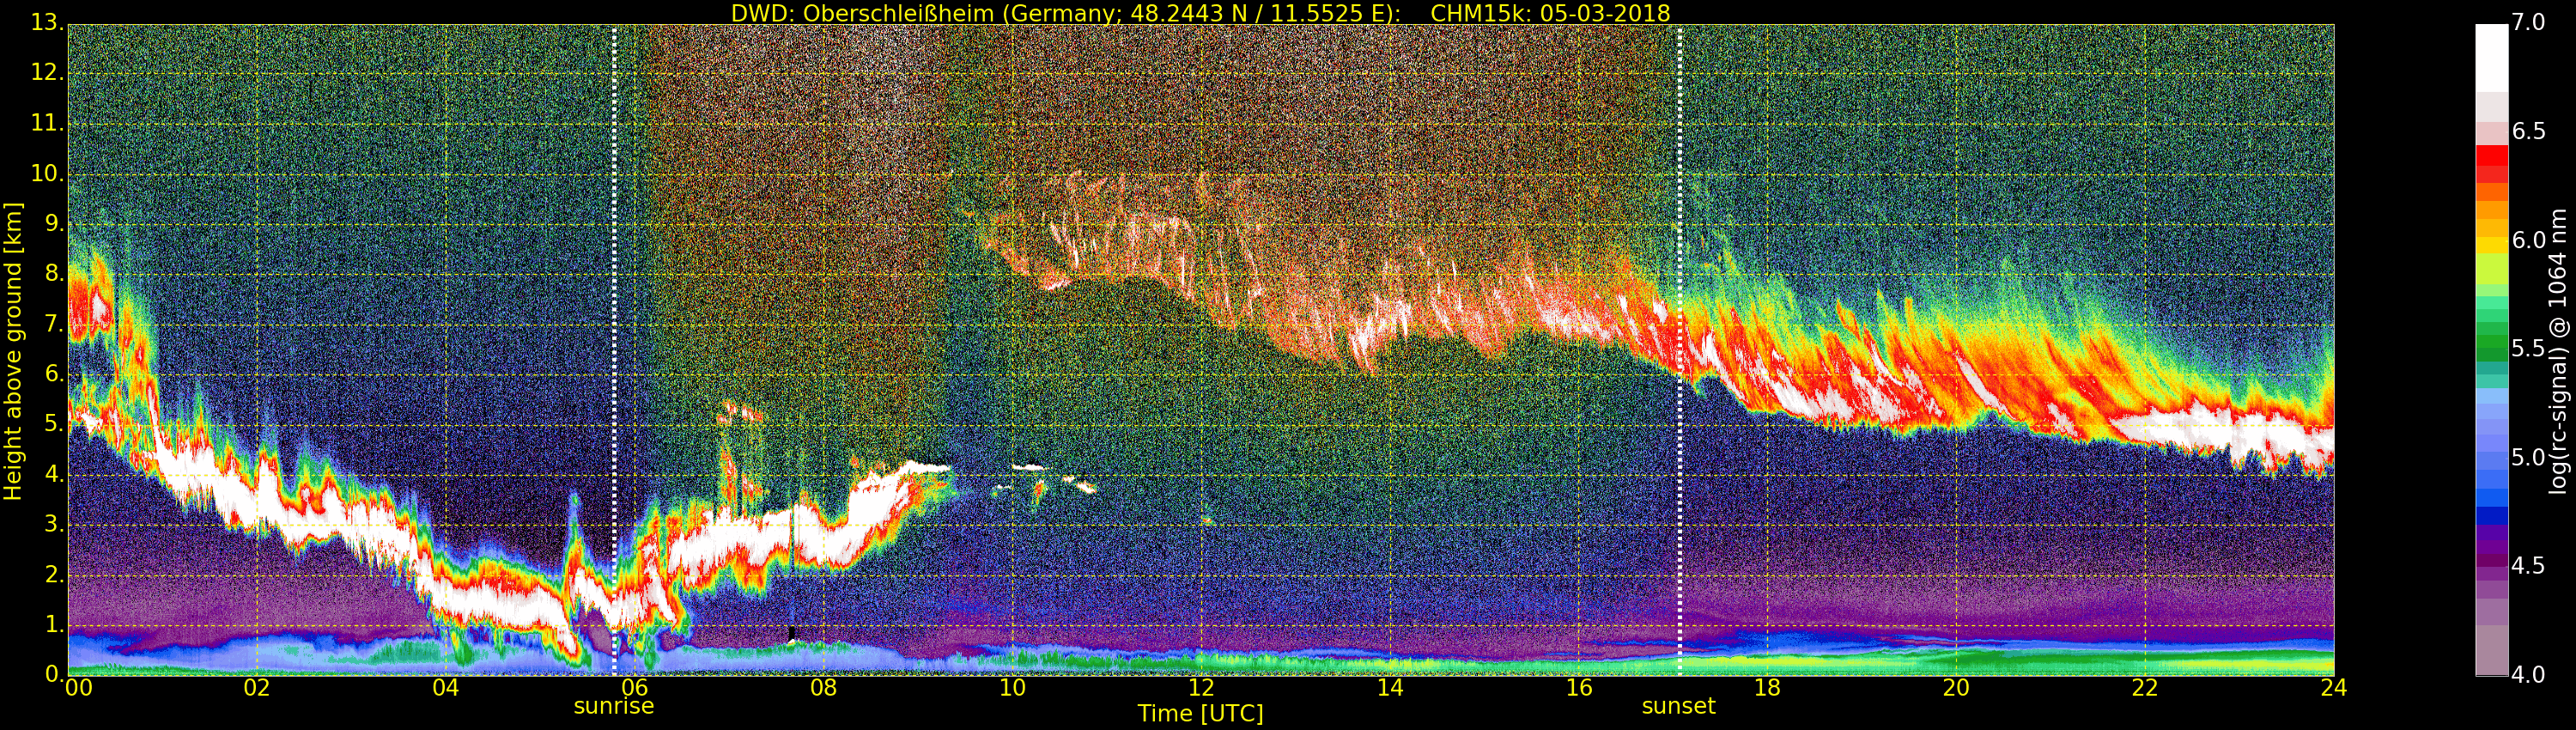This screenshot has width=2576, height=730.
Task: Click the '5.5' colorbar tick label
Action: click(x=2528, y=349)
